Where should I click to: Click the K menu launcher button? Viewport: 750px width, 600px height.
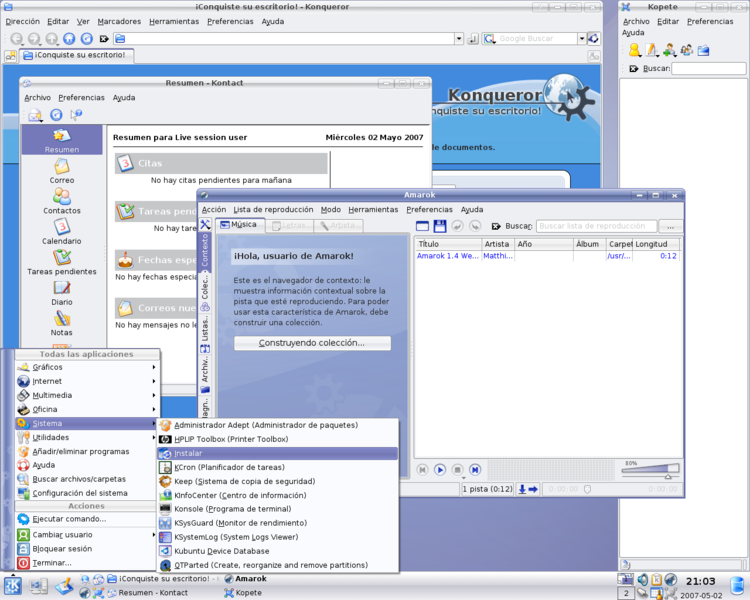click(12, 585)
